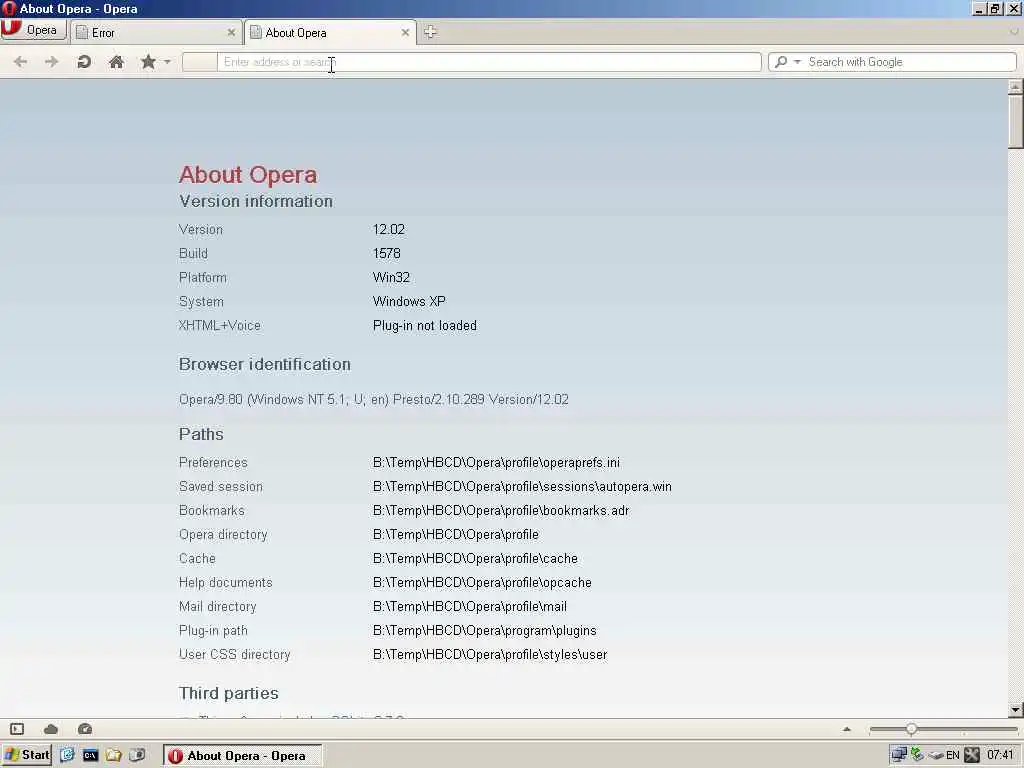Restore down the Opera window
The height and width of the screenshot is (768, 1024).
point(995,8)
